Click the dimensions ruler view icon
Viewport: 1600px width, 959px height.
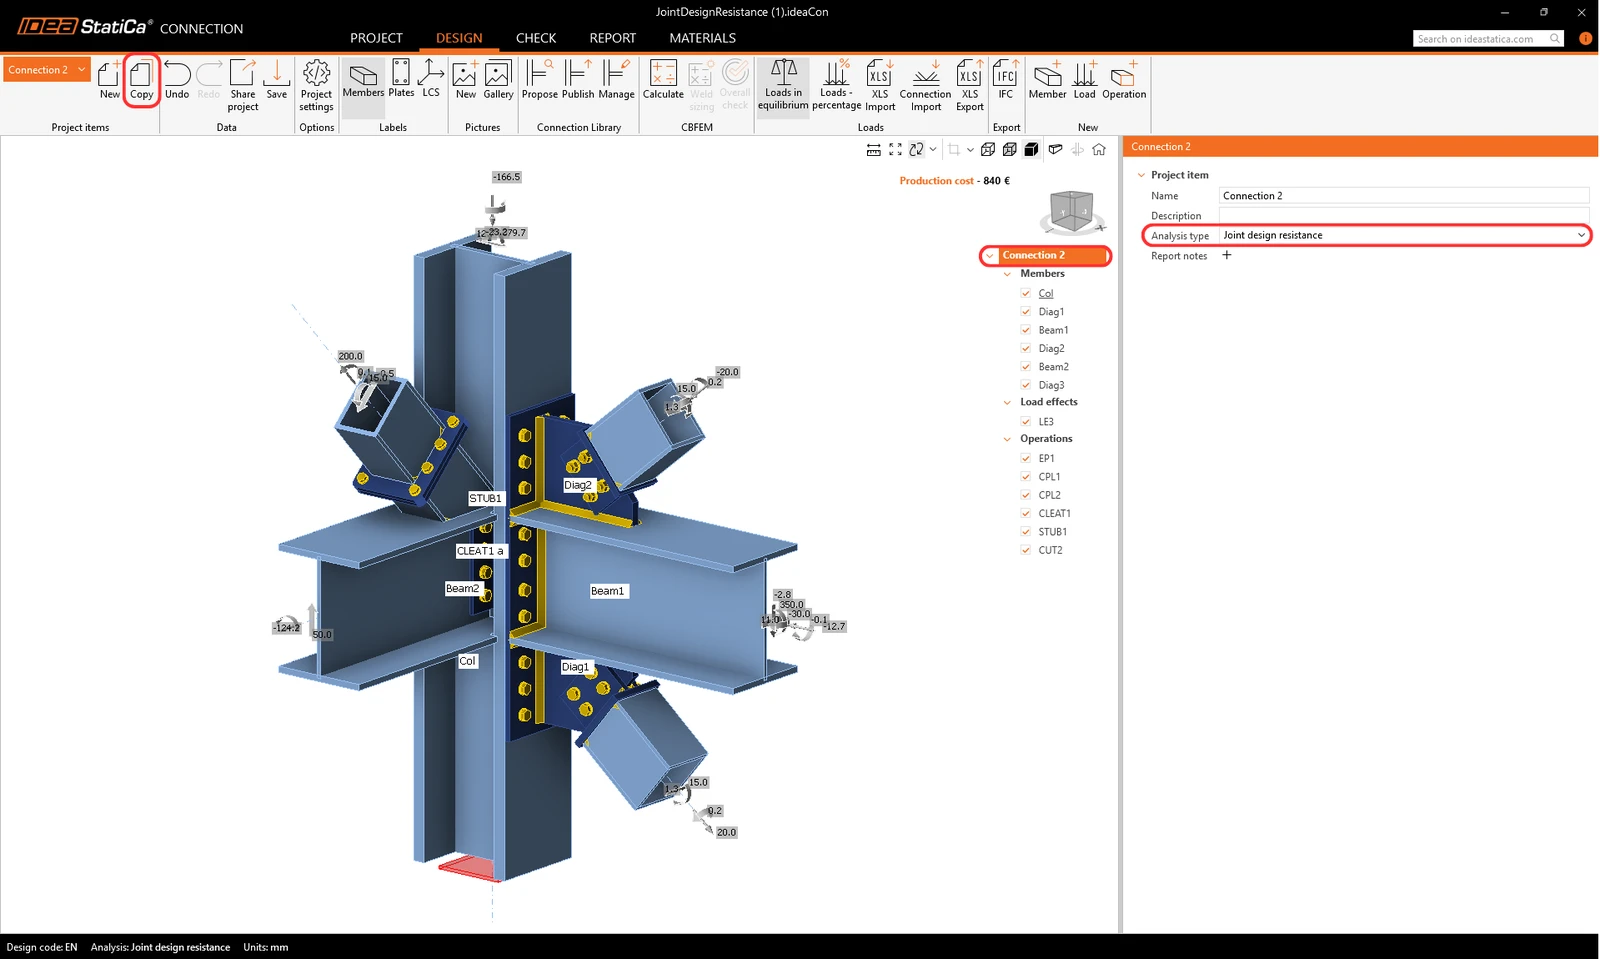pyautogui.click(x=873, y=149)
